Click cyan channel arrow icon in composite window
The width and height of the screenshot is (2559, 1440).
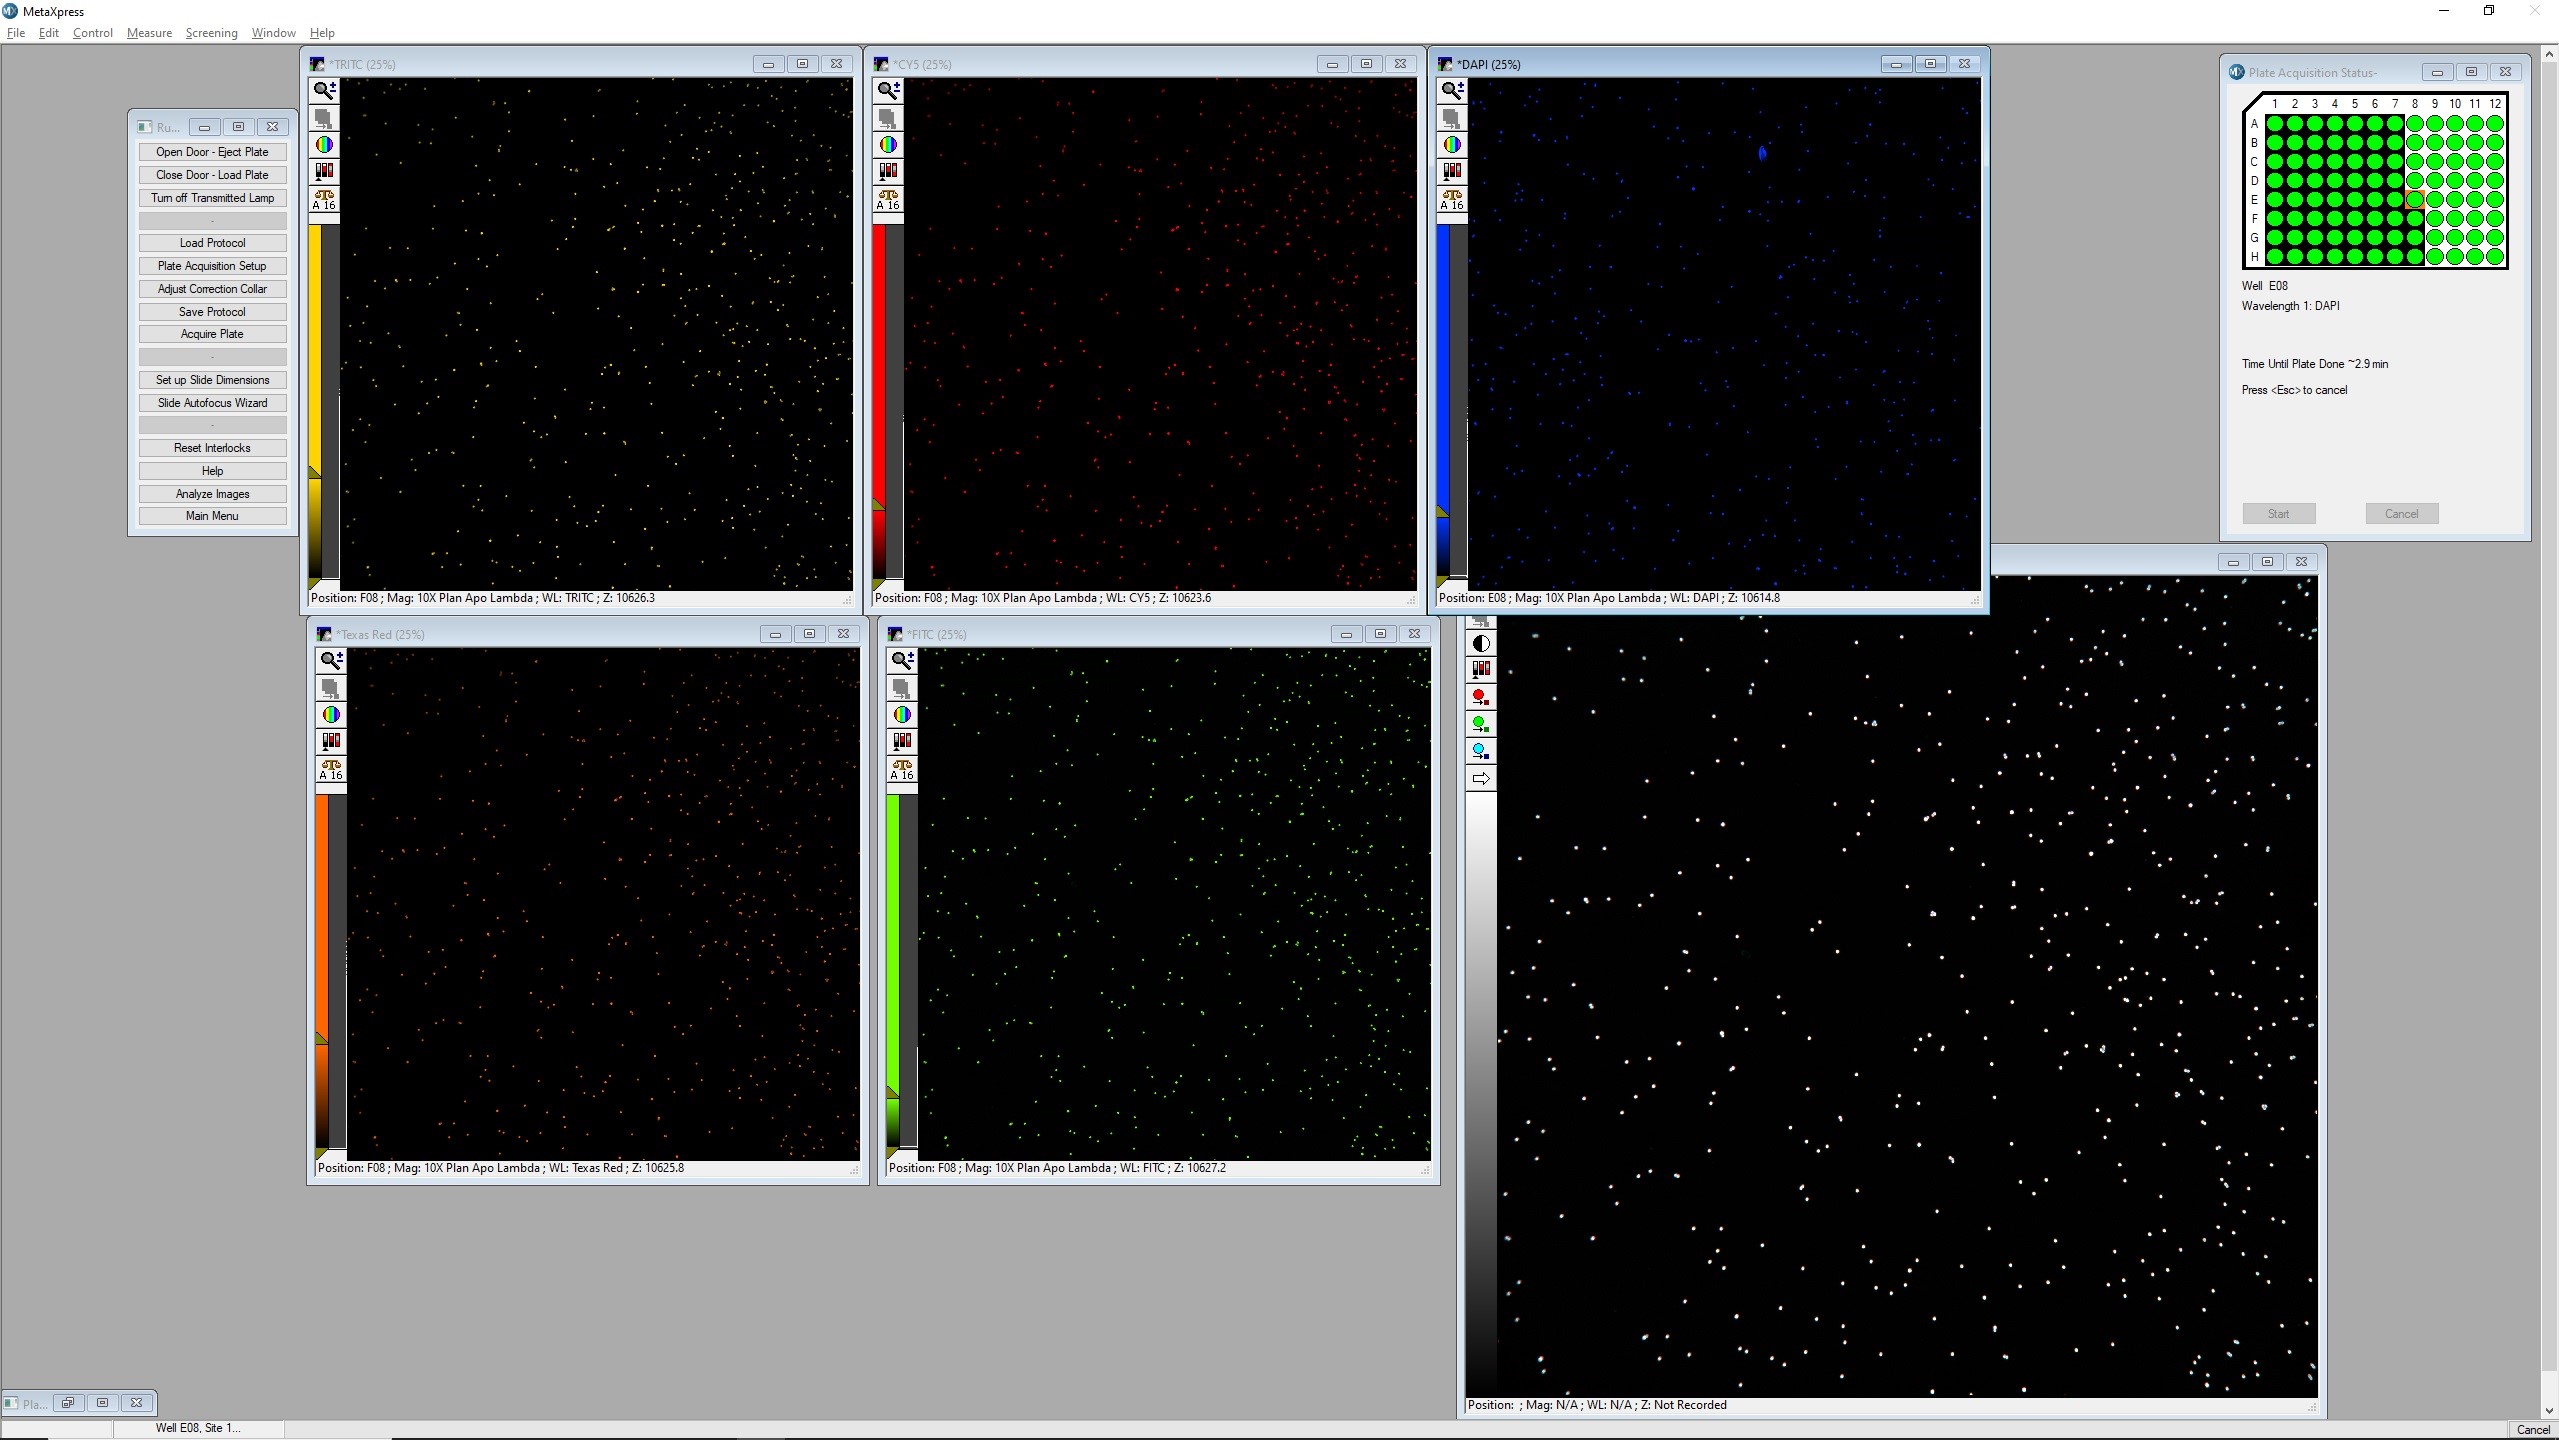[1481, 751]
